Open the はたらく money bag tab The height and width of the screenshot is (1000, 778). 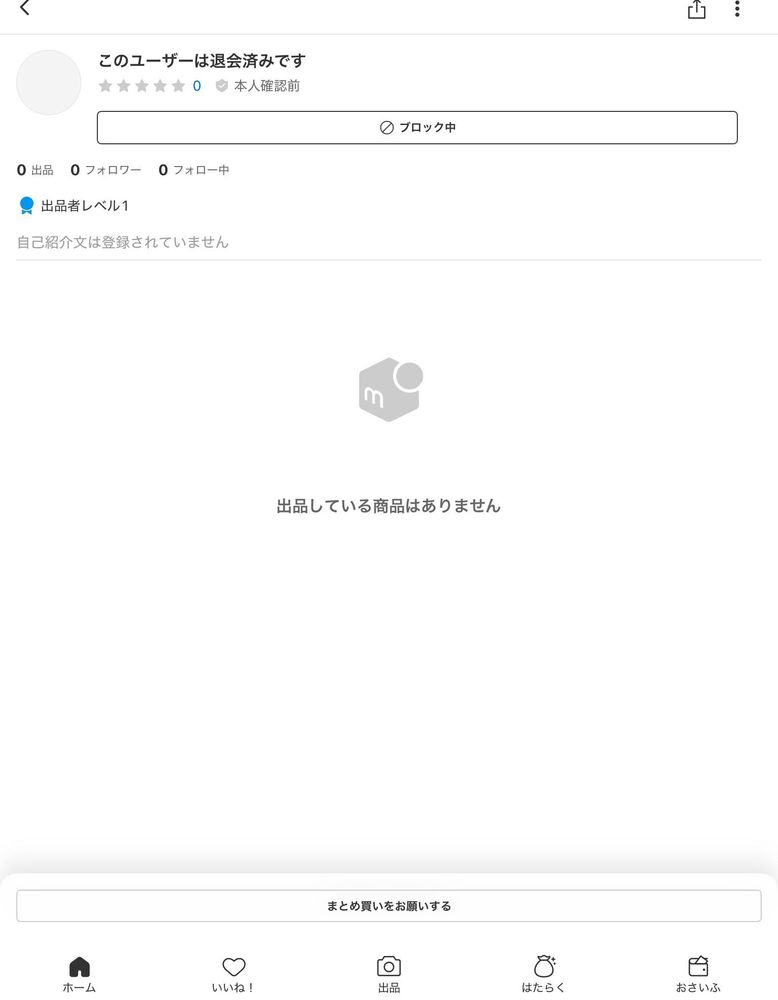[x=543, y=974]
